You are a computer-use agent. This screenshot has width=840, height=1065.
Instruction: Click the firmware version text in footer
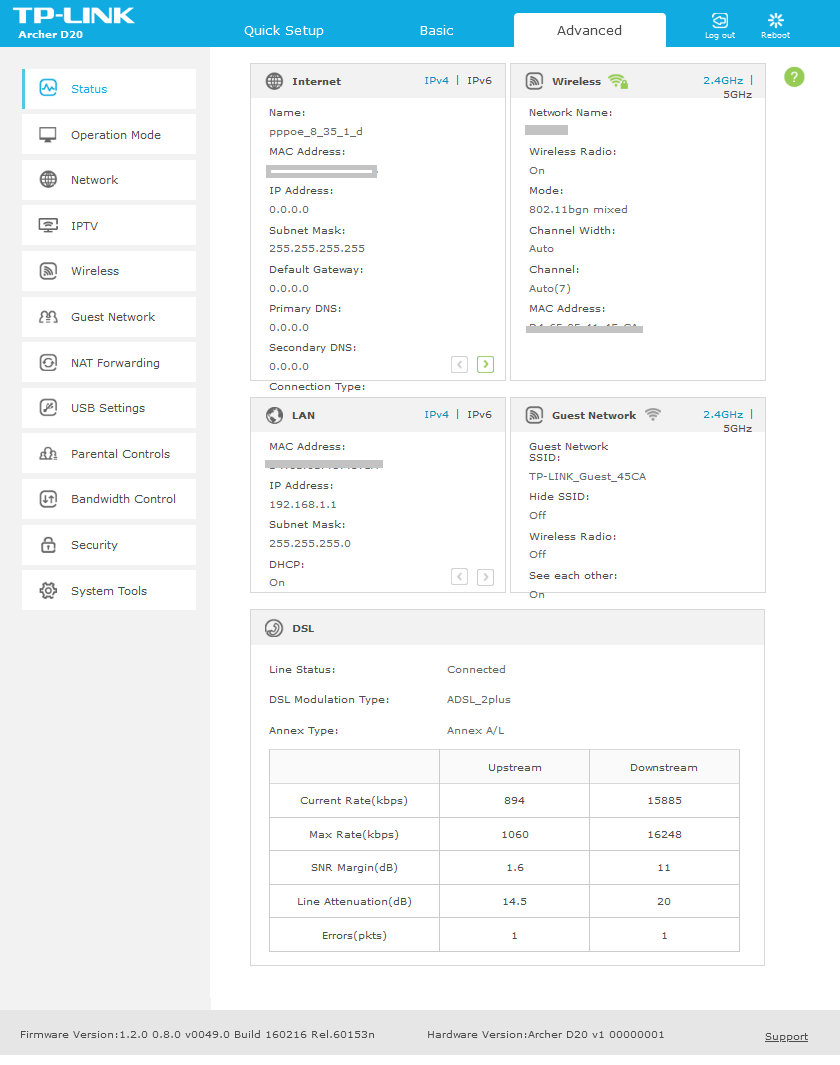point(197,1034)
